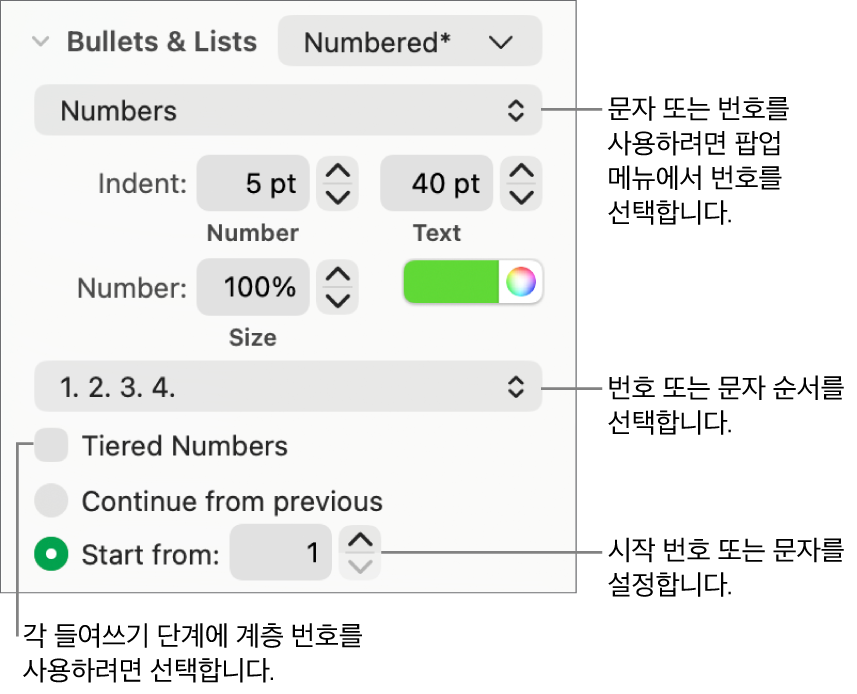Increase number size with up arrow

(x=339, y=276)
